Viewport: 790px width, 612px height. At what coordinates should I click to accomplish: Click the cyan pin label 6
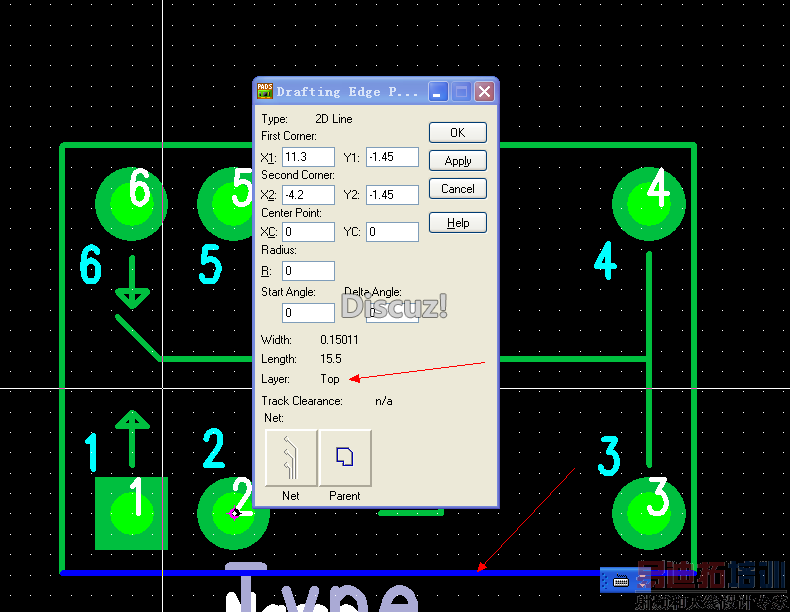[91, 264]
